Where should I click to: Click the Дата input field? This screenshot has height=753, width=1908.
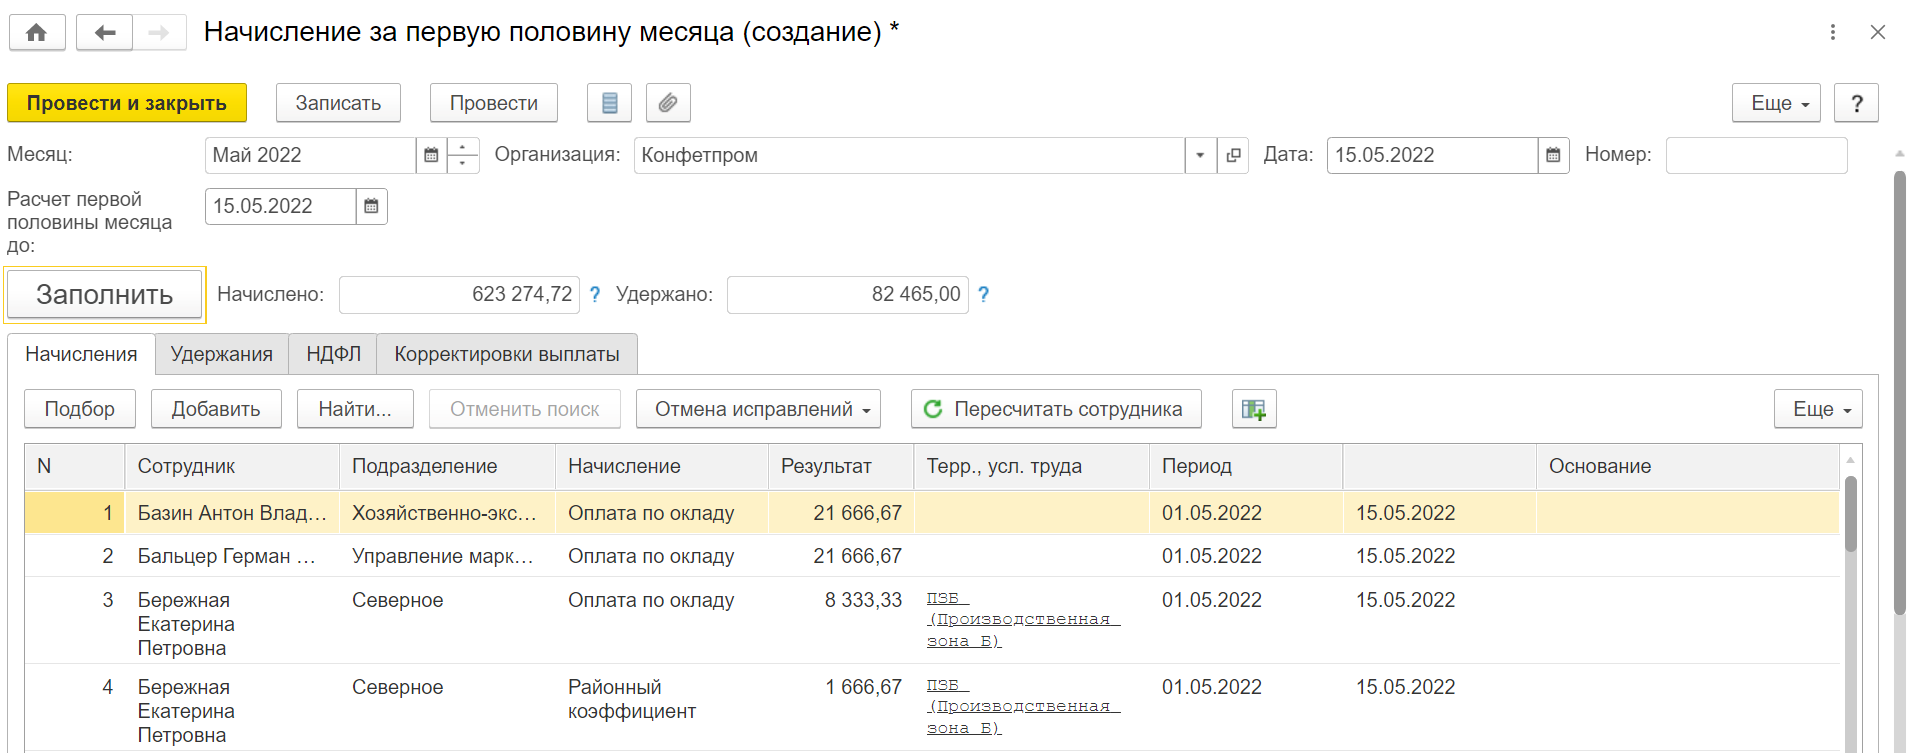[x=1432, y=155]
